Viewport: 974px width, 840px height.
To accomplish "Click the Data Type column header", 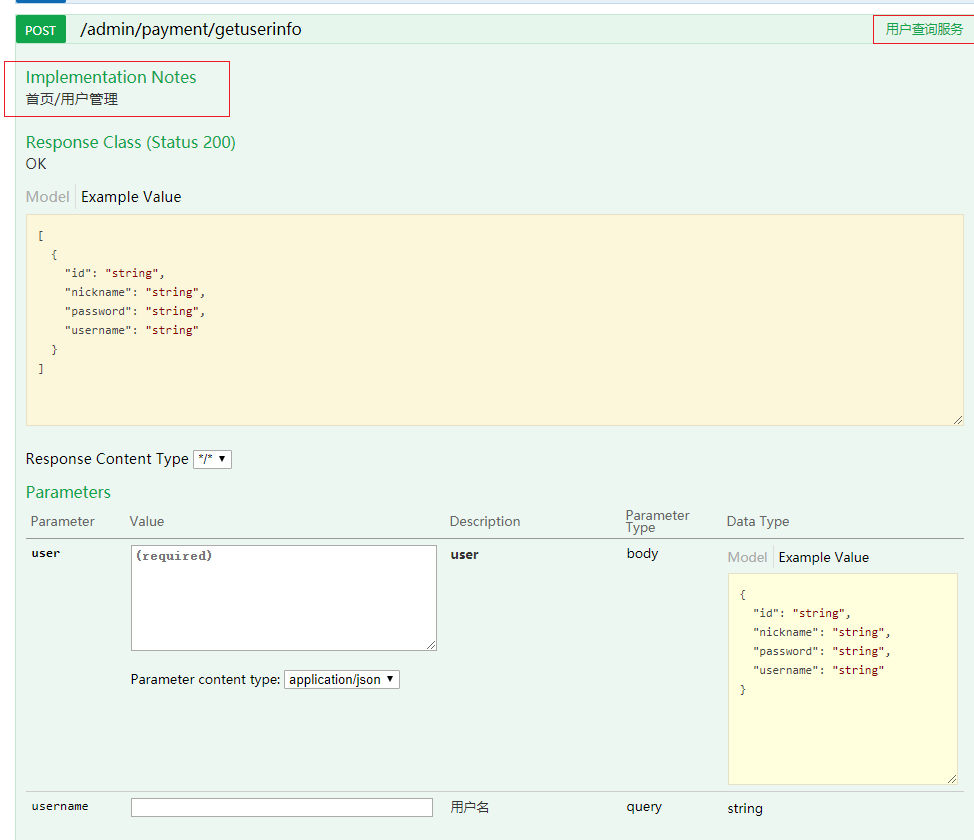I will [x=758, y=521].
